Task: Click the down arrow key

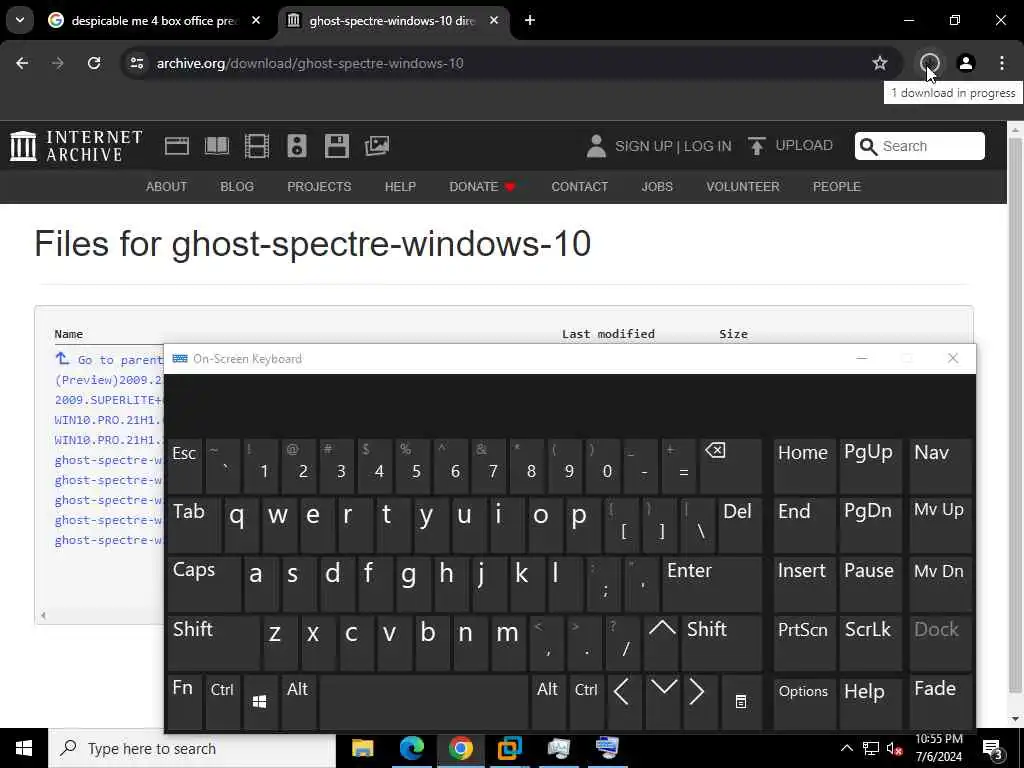Action: (662, 702)
